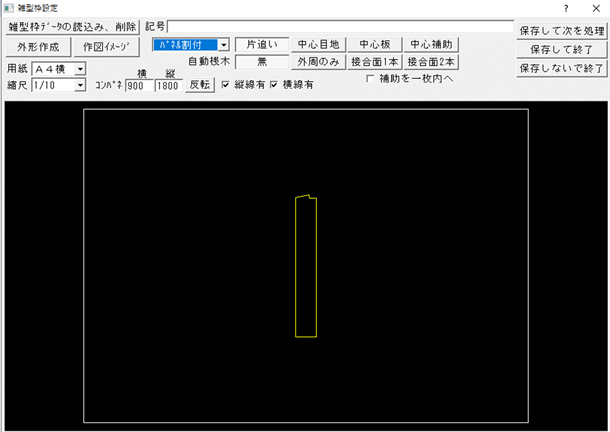Click the 外周のみ button
Screen dimensions: 610x432
(318, 61)
